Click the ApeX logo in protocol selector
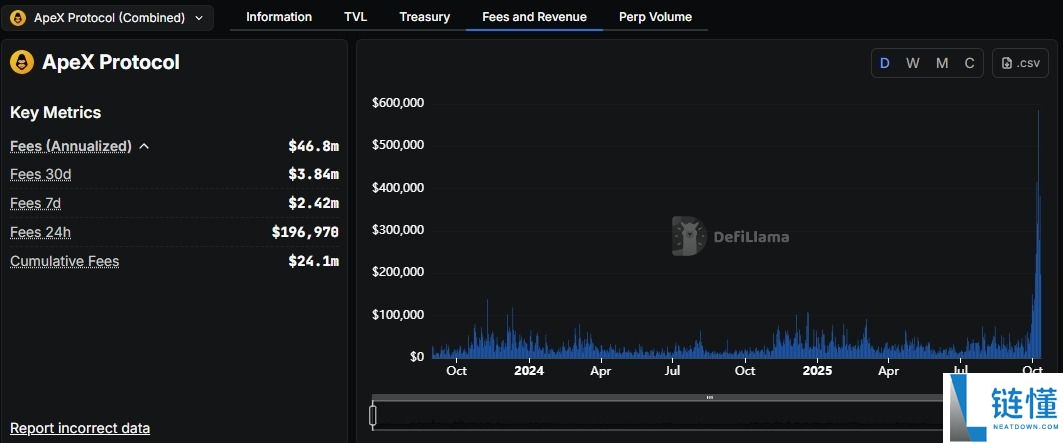Screen dimensions: 1063x443 point(18,18)
